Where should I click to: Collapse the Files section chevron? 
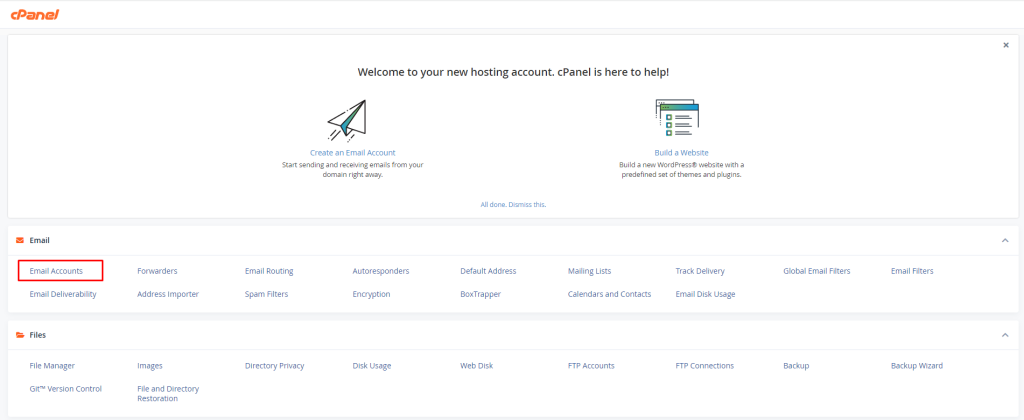[1005, 335]
